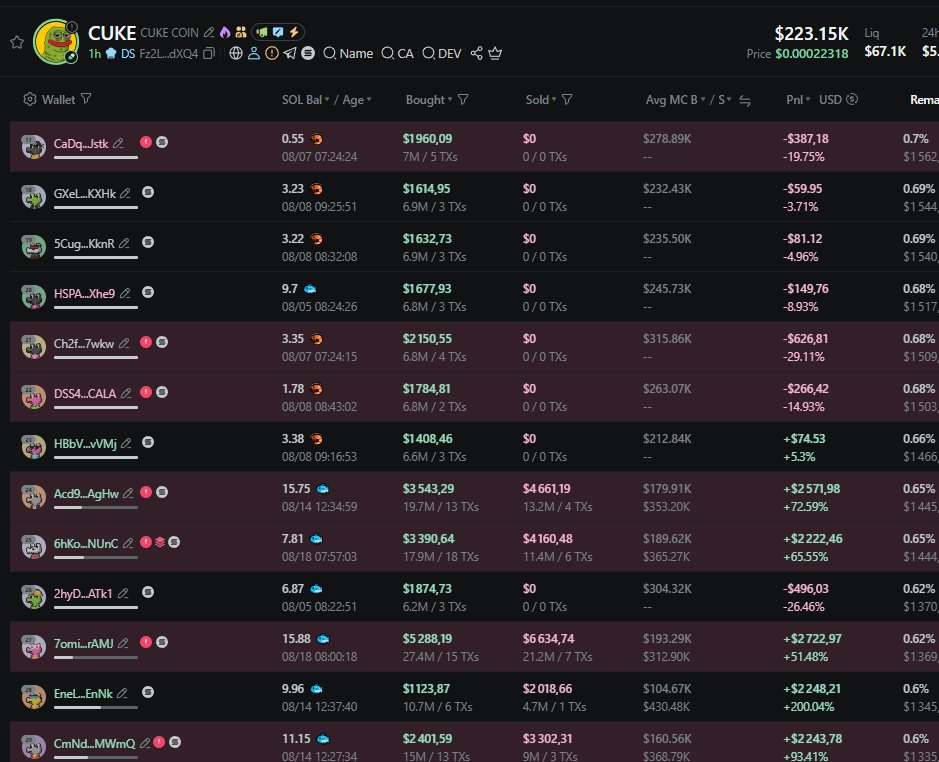This screenshot has width=939, height=762.
Task: Open wallet HBbV...vVMj
Action: tap(85, 444)
